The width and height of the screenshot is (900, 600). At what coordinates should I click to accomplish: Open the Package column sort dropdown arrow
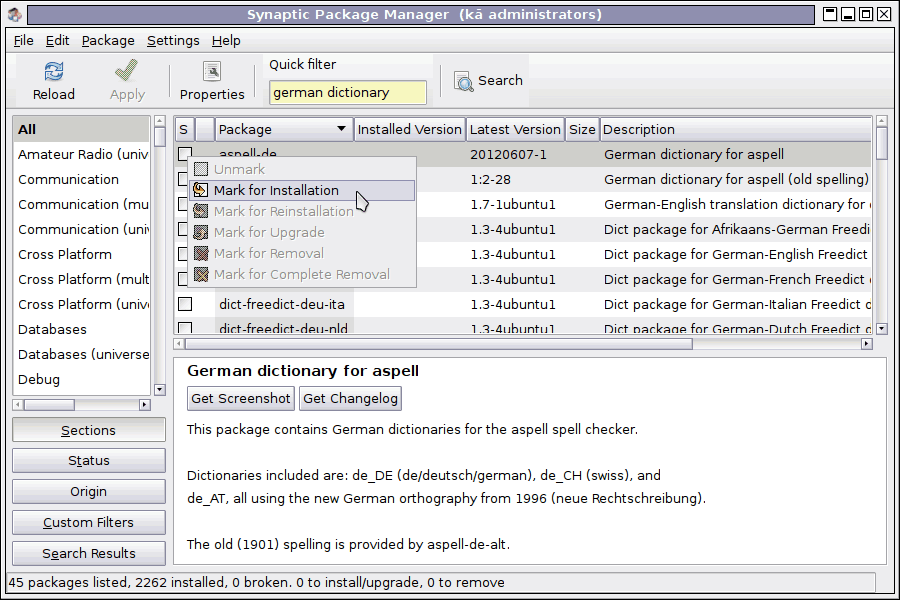(x=341, y=129)
